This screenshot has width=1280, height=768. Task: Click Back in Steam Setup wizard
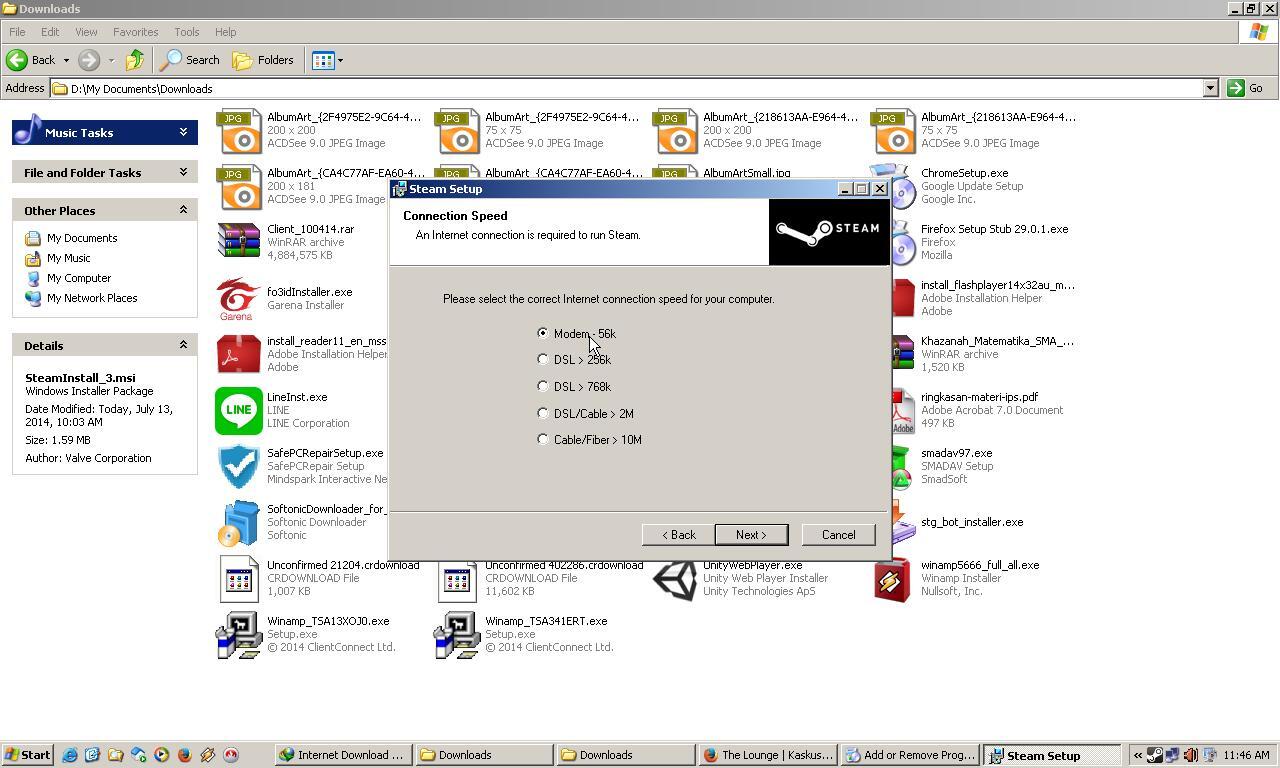tap(678, 535)
